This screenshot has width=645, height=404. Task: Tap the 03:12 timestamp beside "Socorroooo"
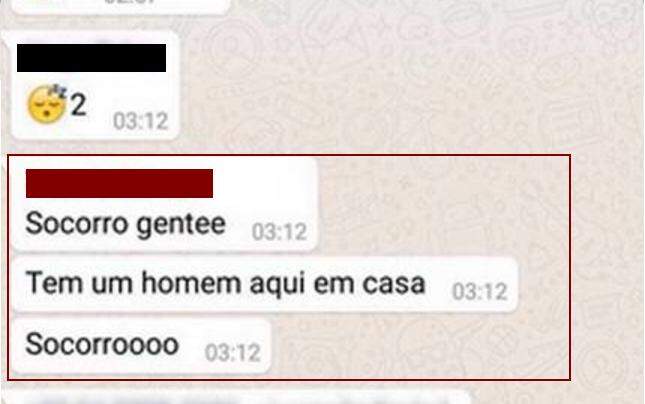(233, 353)
